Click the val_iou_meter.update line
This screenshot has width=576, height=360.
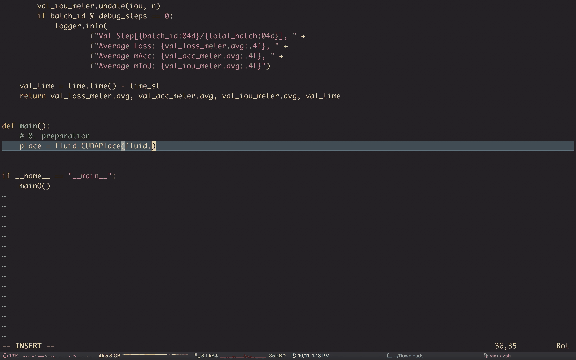click(x=99, y=6)
